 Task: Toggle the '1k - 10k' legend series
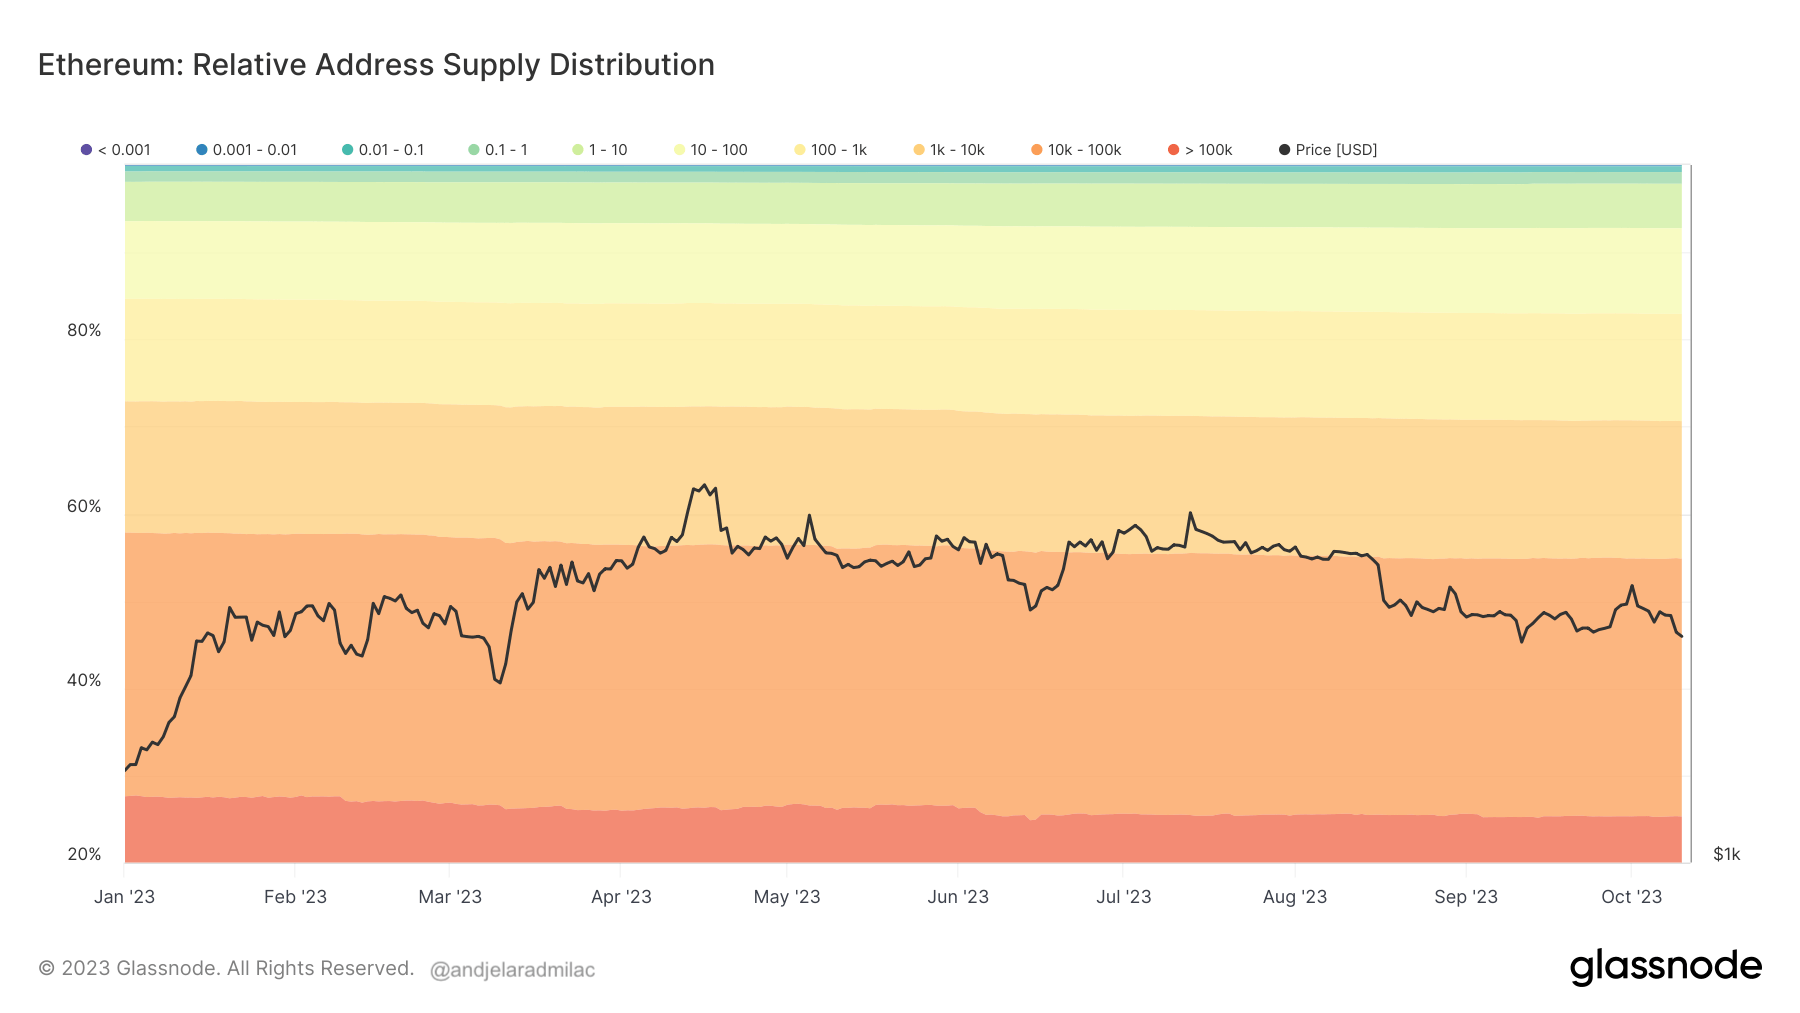pyautogui.click(x=949, y=150)
